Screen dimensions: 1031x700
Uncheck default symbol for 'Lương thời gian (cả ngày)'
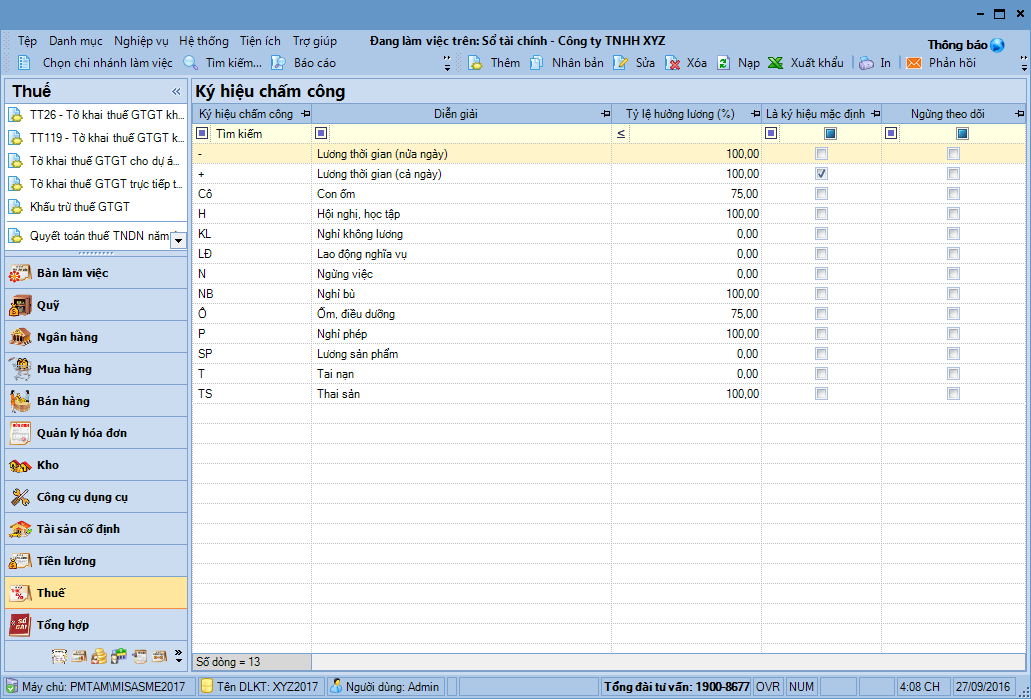(x=821, y=174)
